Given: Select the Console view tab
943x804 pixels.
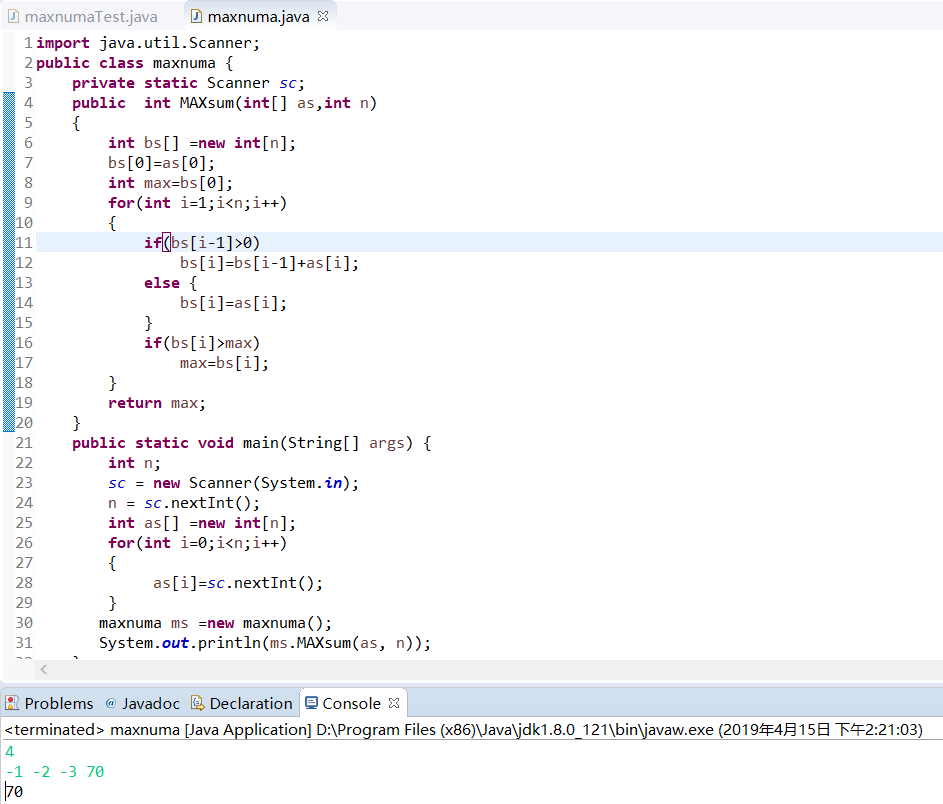Looking at the screenshot, I should click(x=351, y=703).
